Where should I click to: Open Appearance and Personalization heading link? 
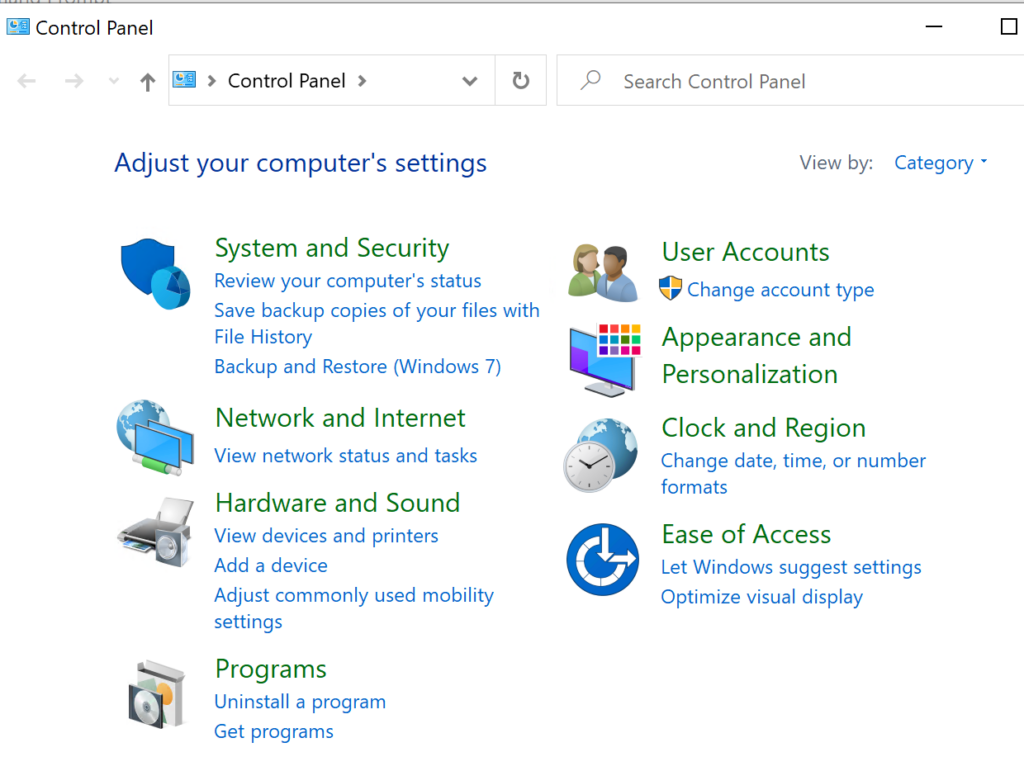pyautogui.click(x=756, y=356)
